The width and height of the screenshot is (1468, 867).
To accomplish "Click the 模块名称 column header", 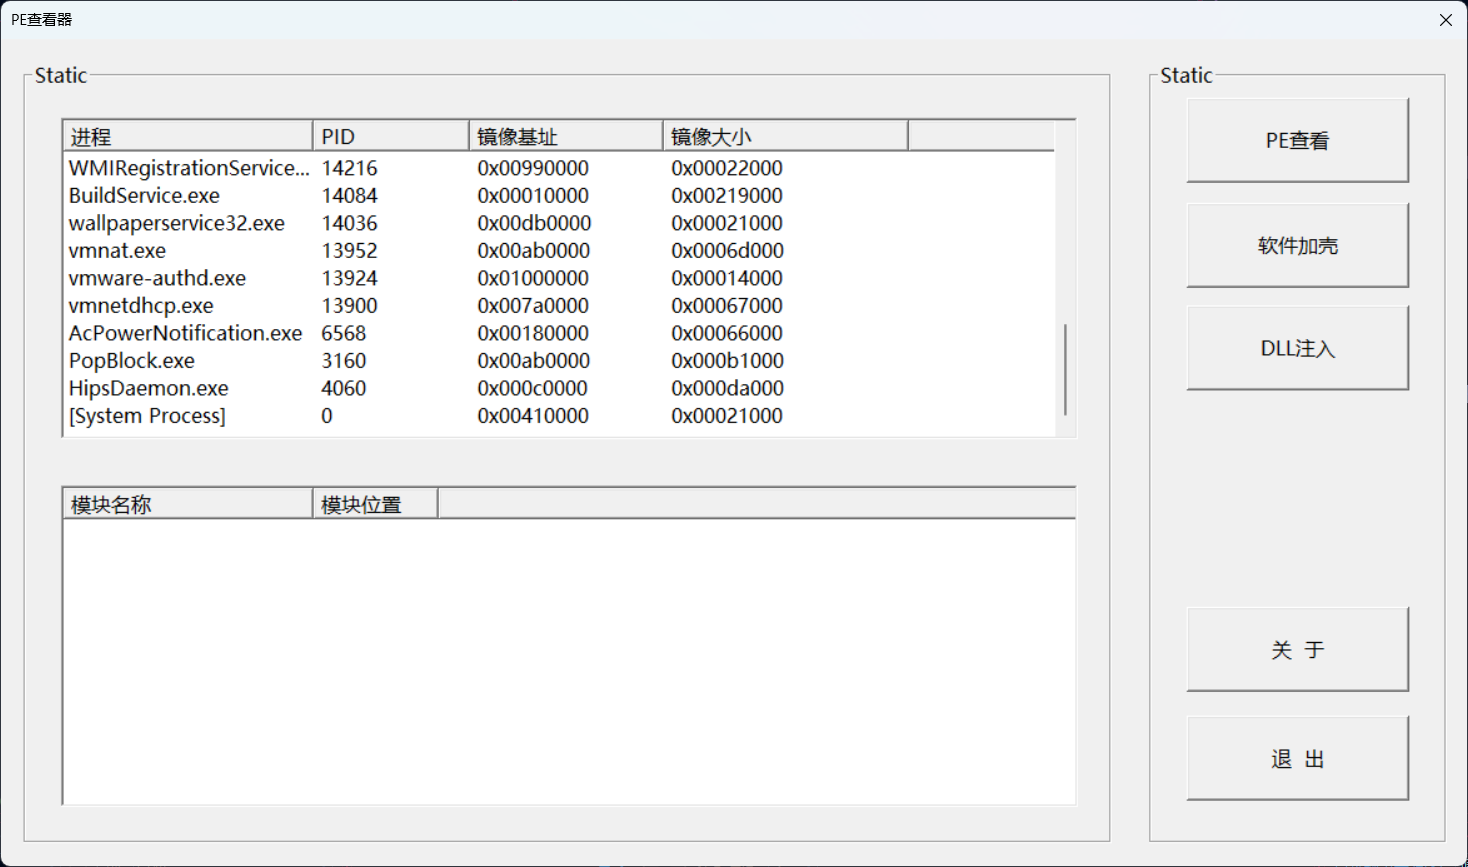I will (x=188, y=505).
